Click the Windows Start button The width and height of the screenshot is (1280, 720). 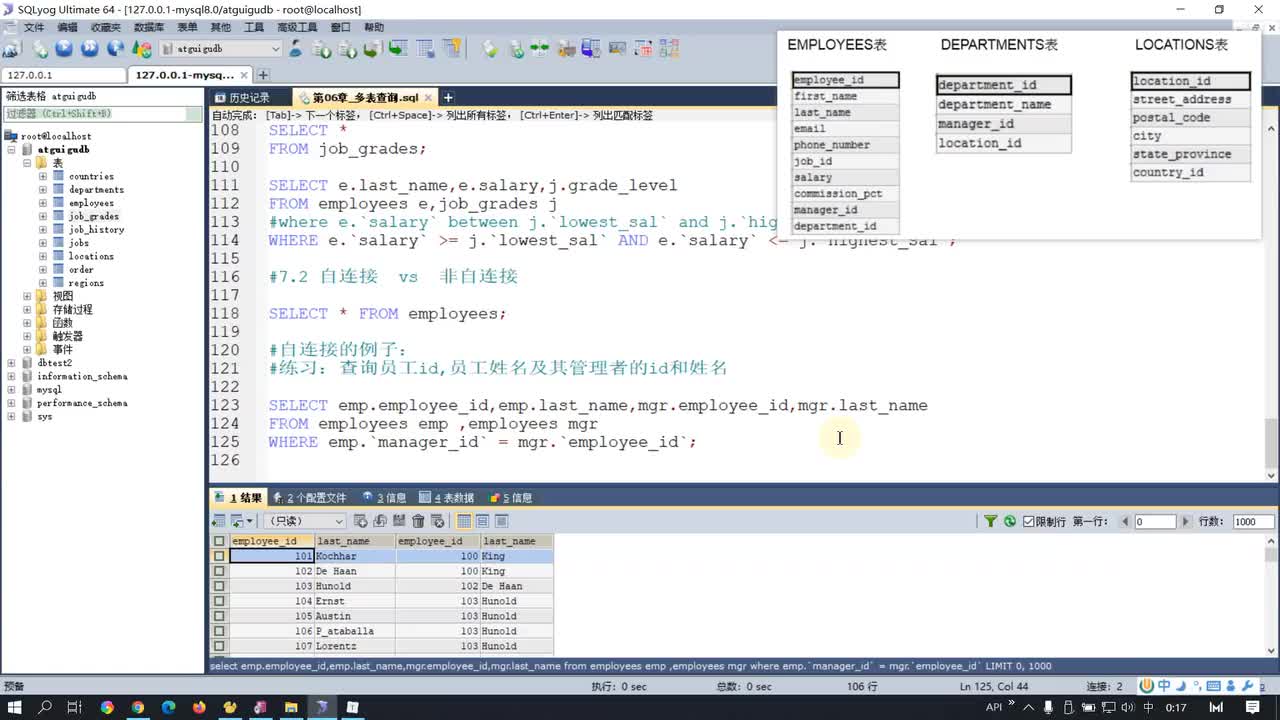click(x=15, y=707)
